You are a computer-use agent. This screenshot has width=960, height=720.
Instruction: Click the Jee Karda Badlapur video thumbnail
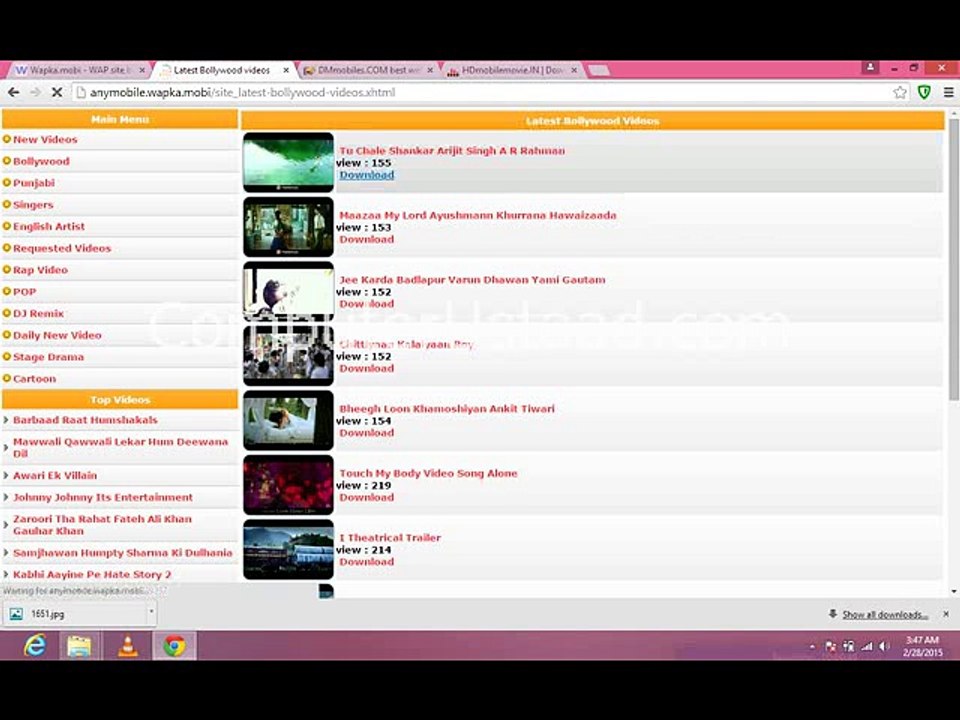288,291
